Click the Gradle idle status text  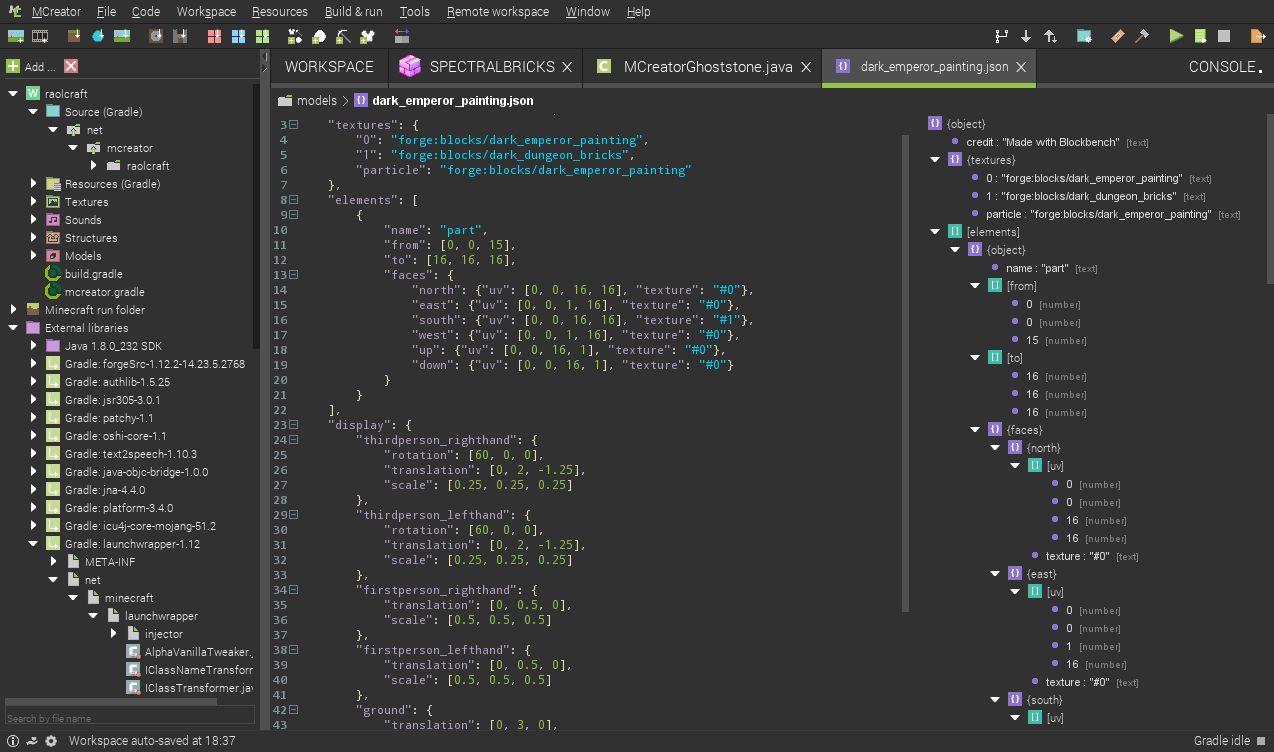point(1222,741)
